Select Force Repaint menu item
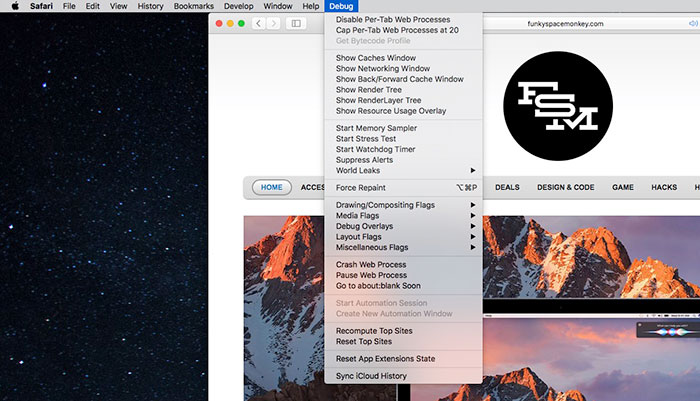 click(361, 187)
